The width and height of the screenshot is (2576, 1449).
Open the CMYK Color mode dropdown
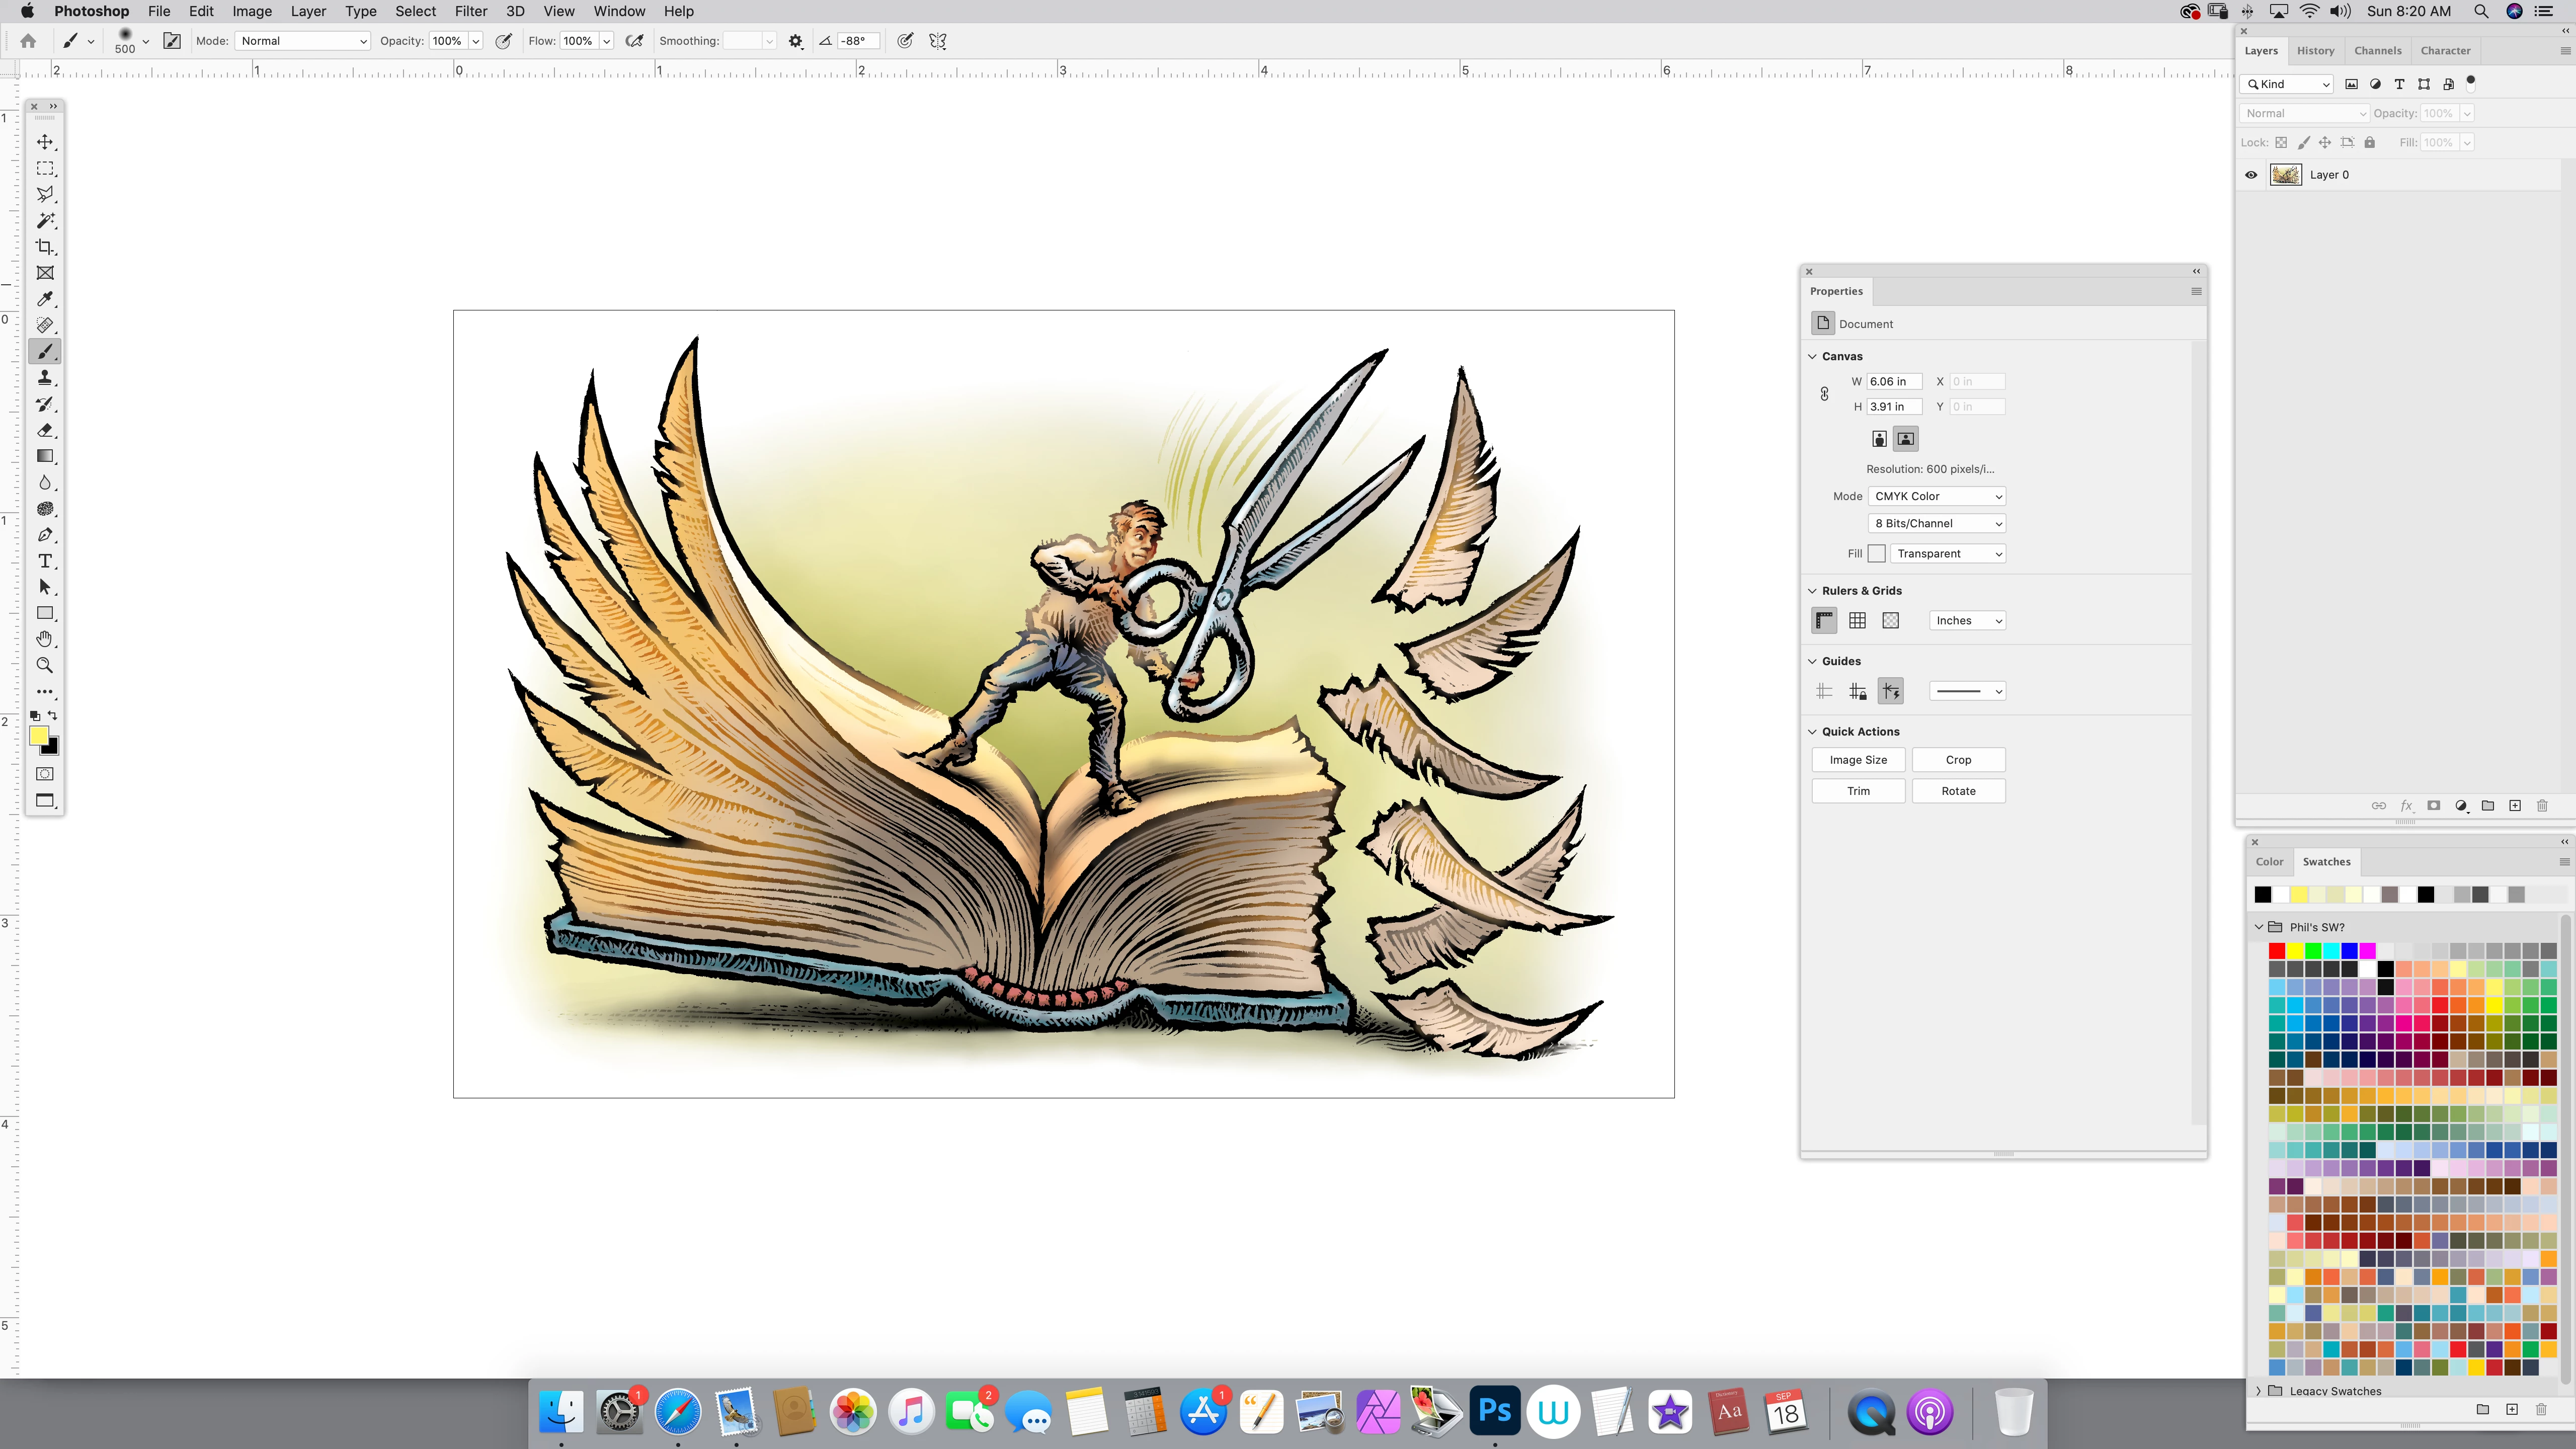pyautogui.click(x=1937, y=496)
